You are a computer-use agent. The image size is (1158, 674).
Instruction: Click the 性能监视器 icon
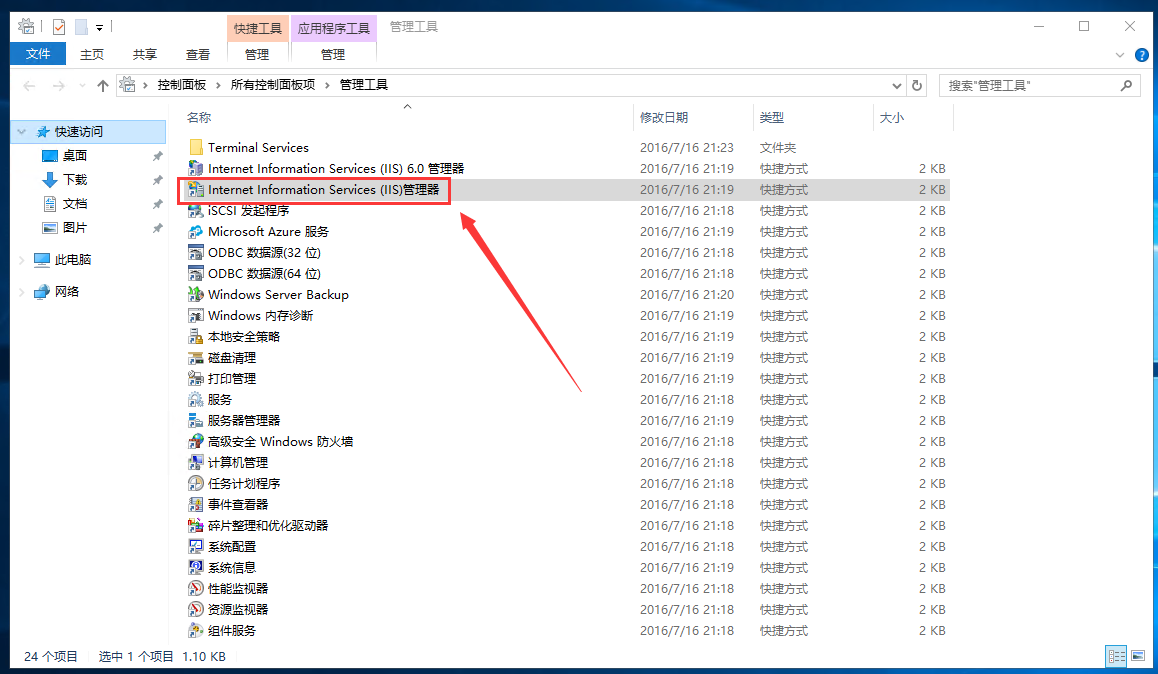click(196, 589)
